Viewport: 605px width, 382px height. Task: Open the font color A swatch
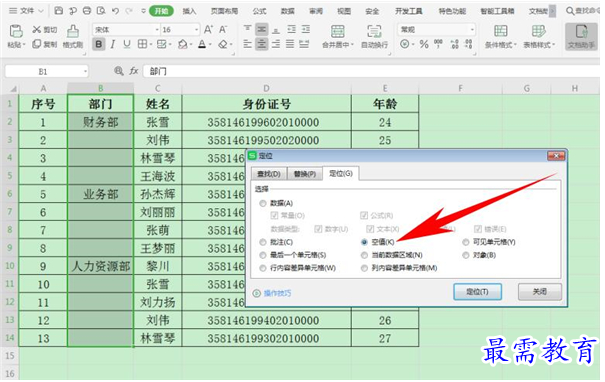pyautogui.click(x=202, y=44)
